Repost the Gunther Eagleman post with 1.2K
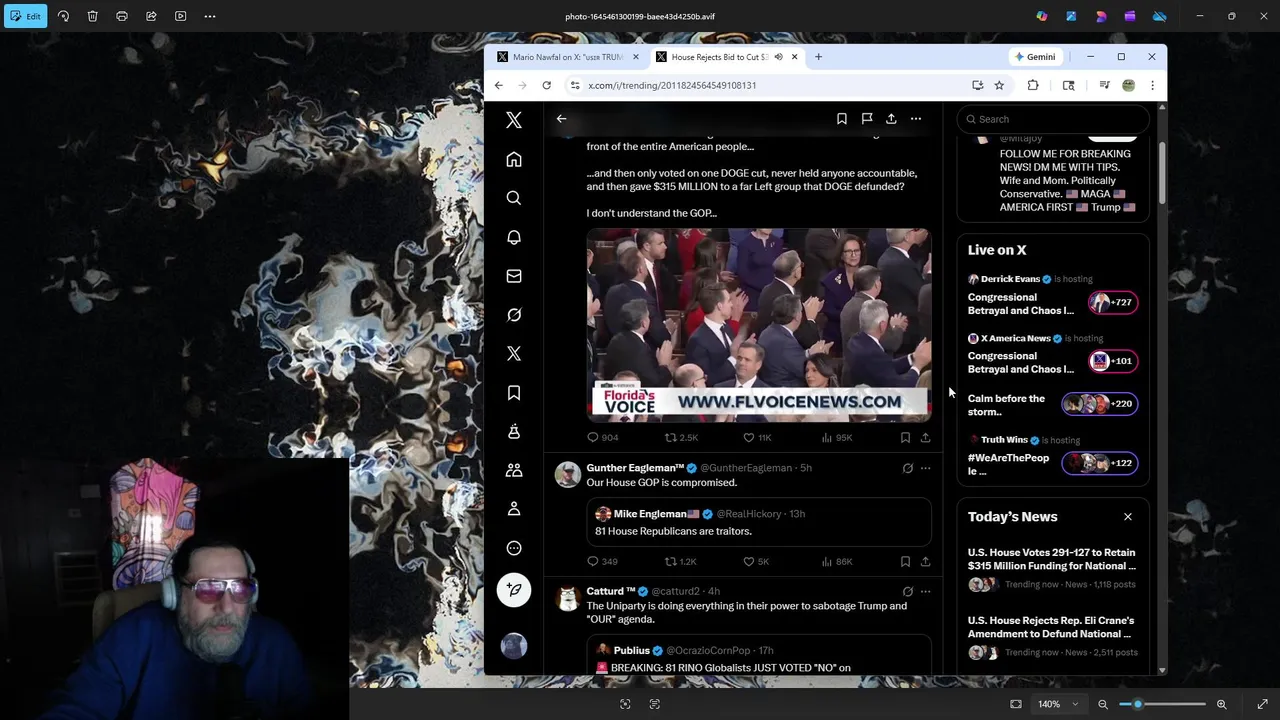The height and width of the screenshot is (720, 1280). coord(681,562)
